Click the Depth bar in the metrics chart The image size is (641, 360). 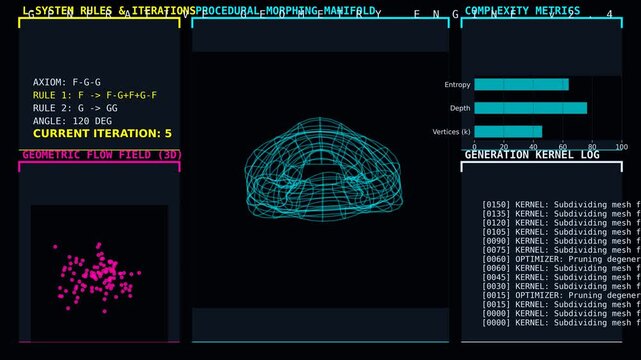click(x=531, y=108)
